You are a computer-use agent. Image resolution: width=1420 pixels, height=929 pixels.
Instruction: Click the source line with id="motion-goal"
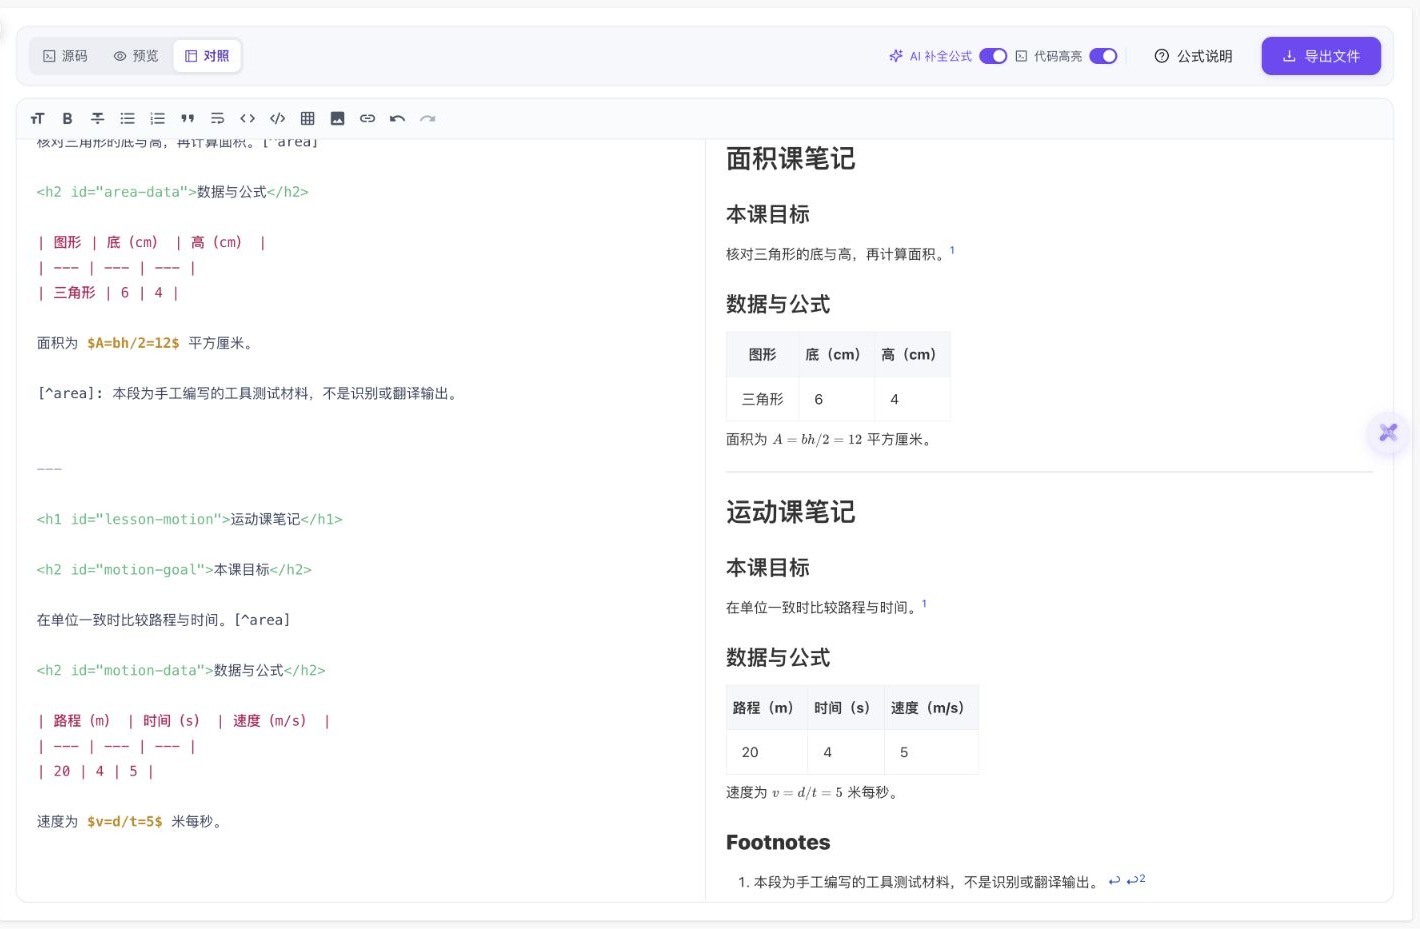coord(174,569)
